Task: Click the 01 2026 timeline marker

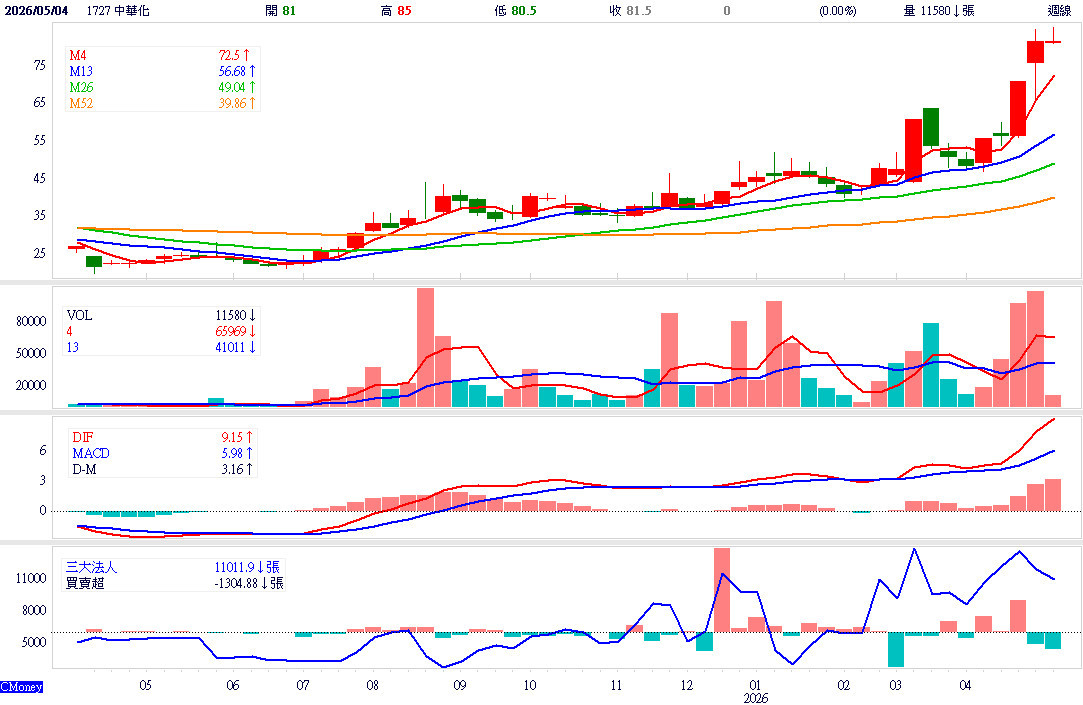Action: click(x=756, y=691)
